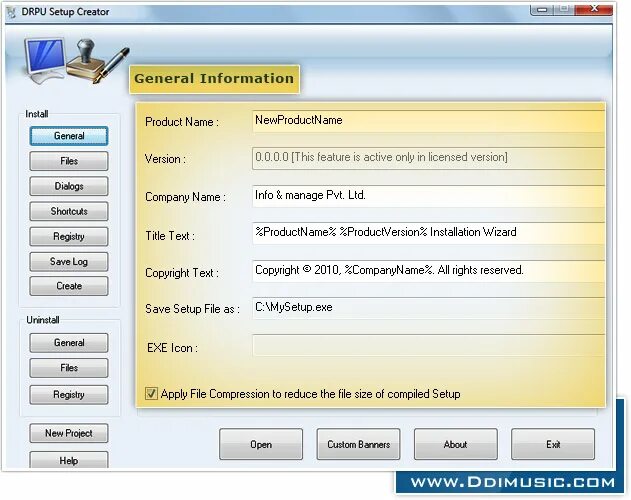
Task: Click the Open button
Action: [261, 444]
